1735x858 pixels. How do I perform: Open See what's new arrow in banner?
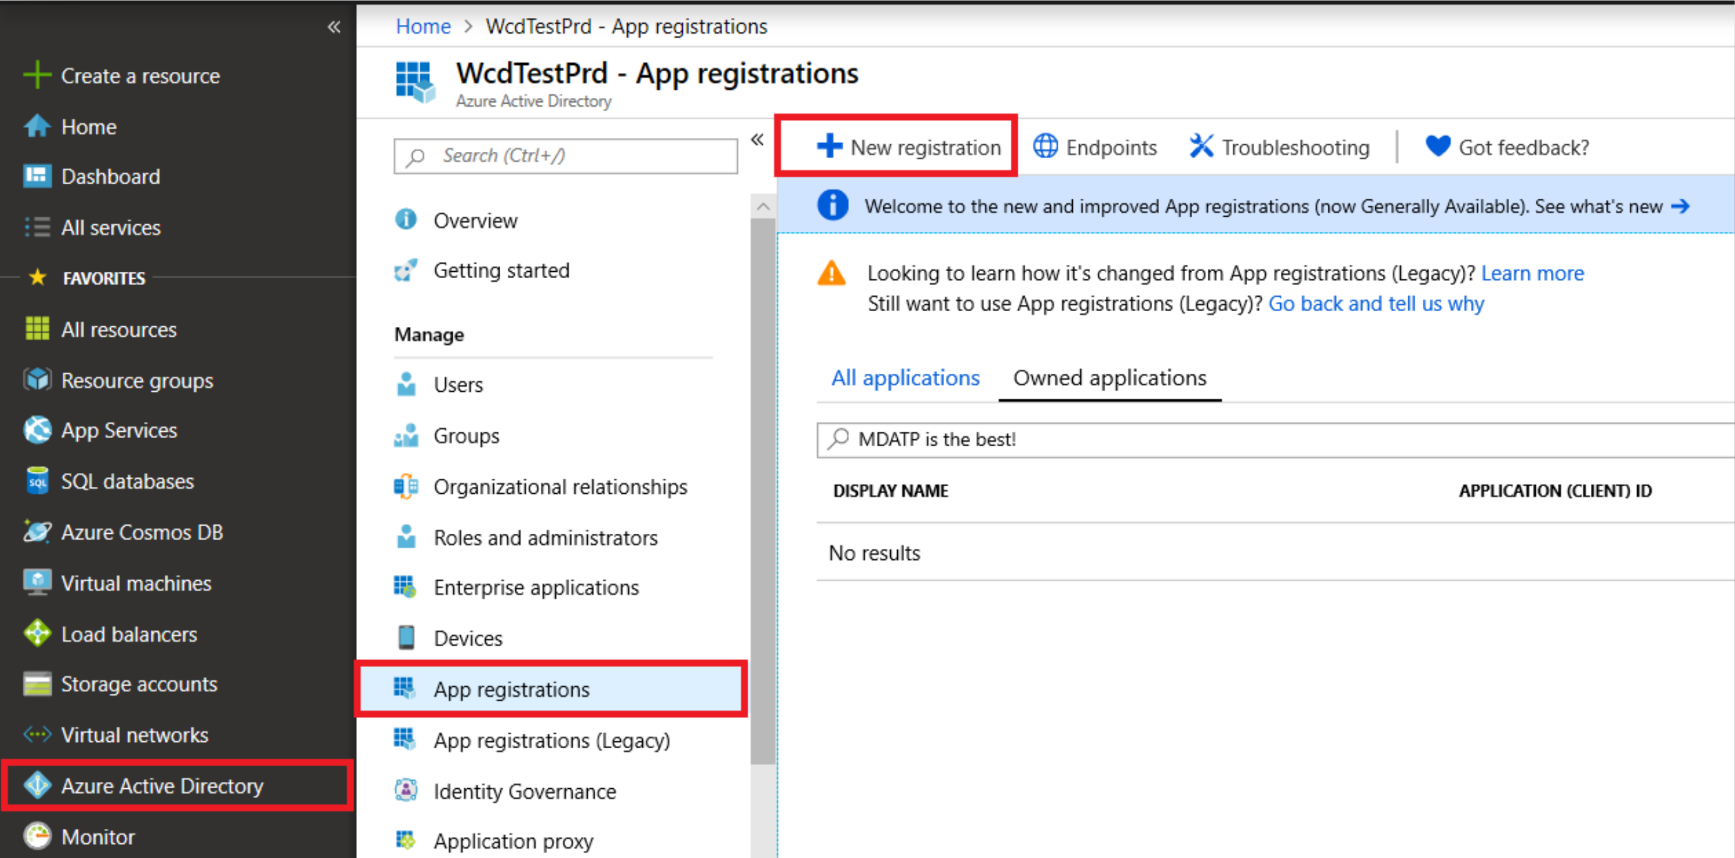(x=1680, y=206)
